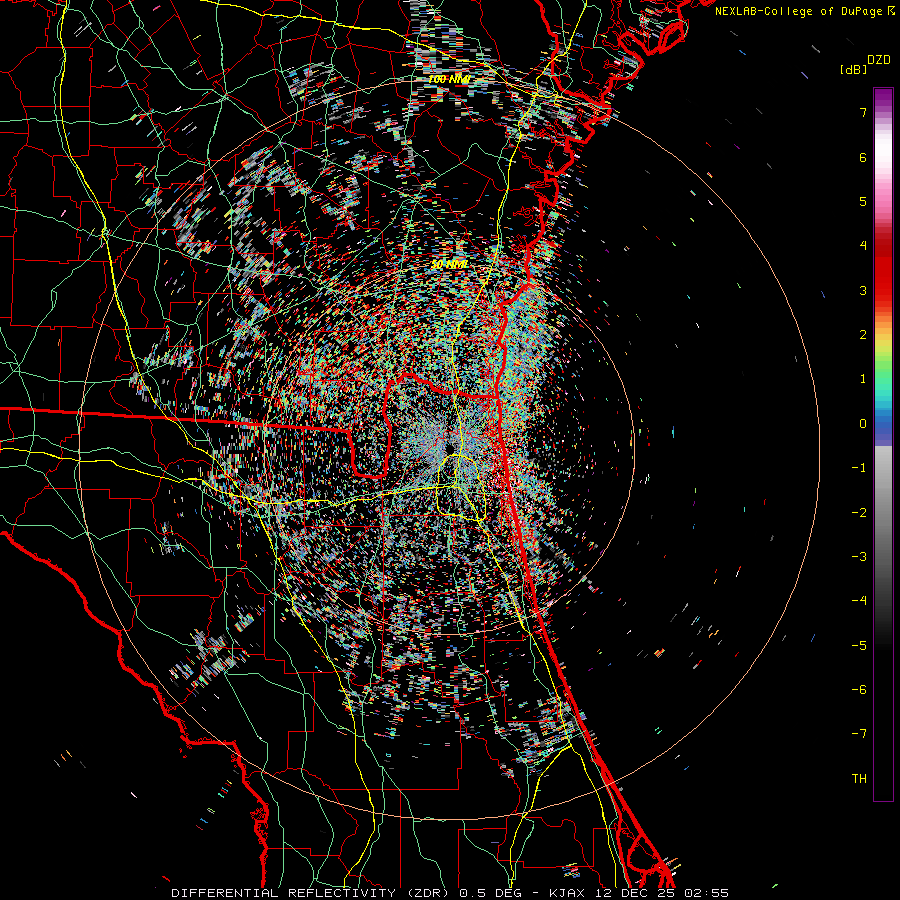This screenshot has width=900, height=900.
Task: Click the TH threshold label
Action: 859,779
